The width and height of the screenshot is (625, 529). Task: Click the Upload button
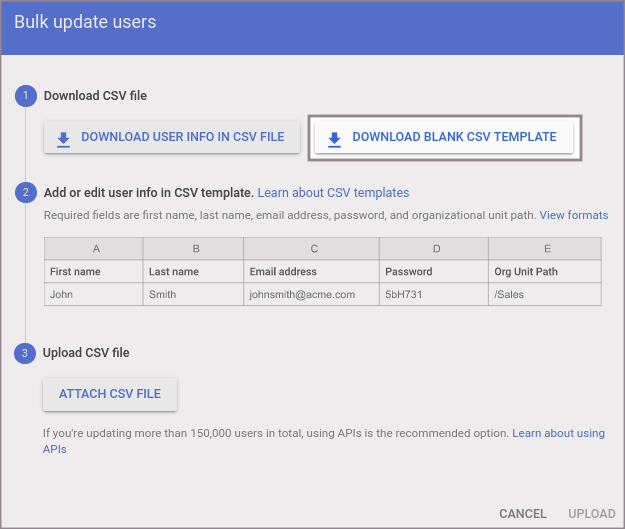click(591, 514)
